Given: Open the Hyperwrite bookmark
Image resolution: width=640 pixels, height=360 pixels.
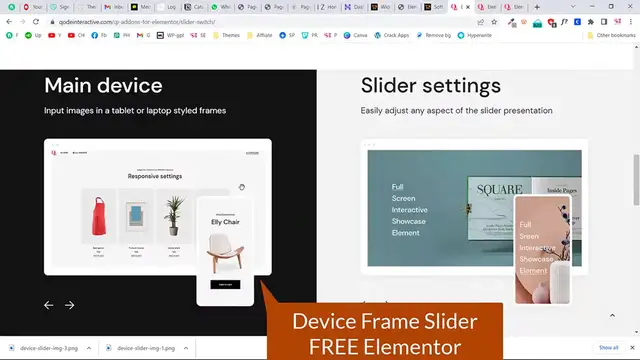Looking at the screenshot, I should click(x=475, y=36).
